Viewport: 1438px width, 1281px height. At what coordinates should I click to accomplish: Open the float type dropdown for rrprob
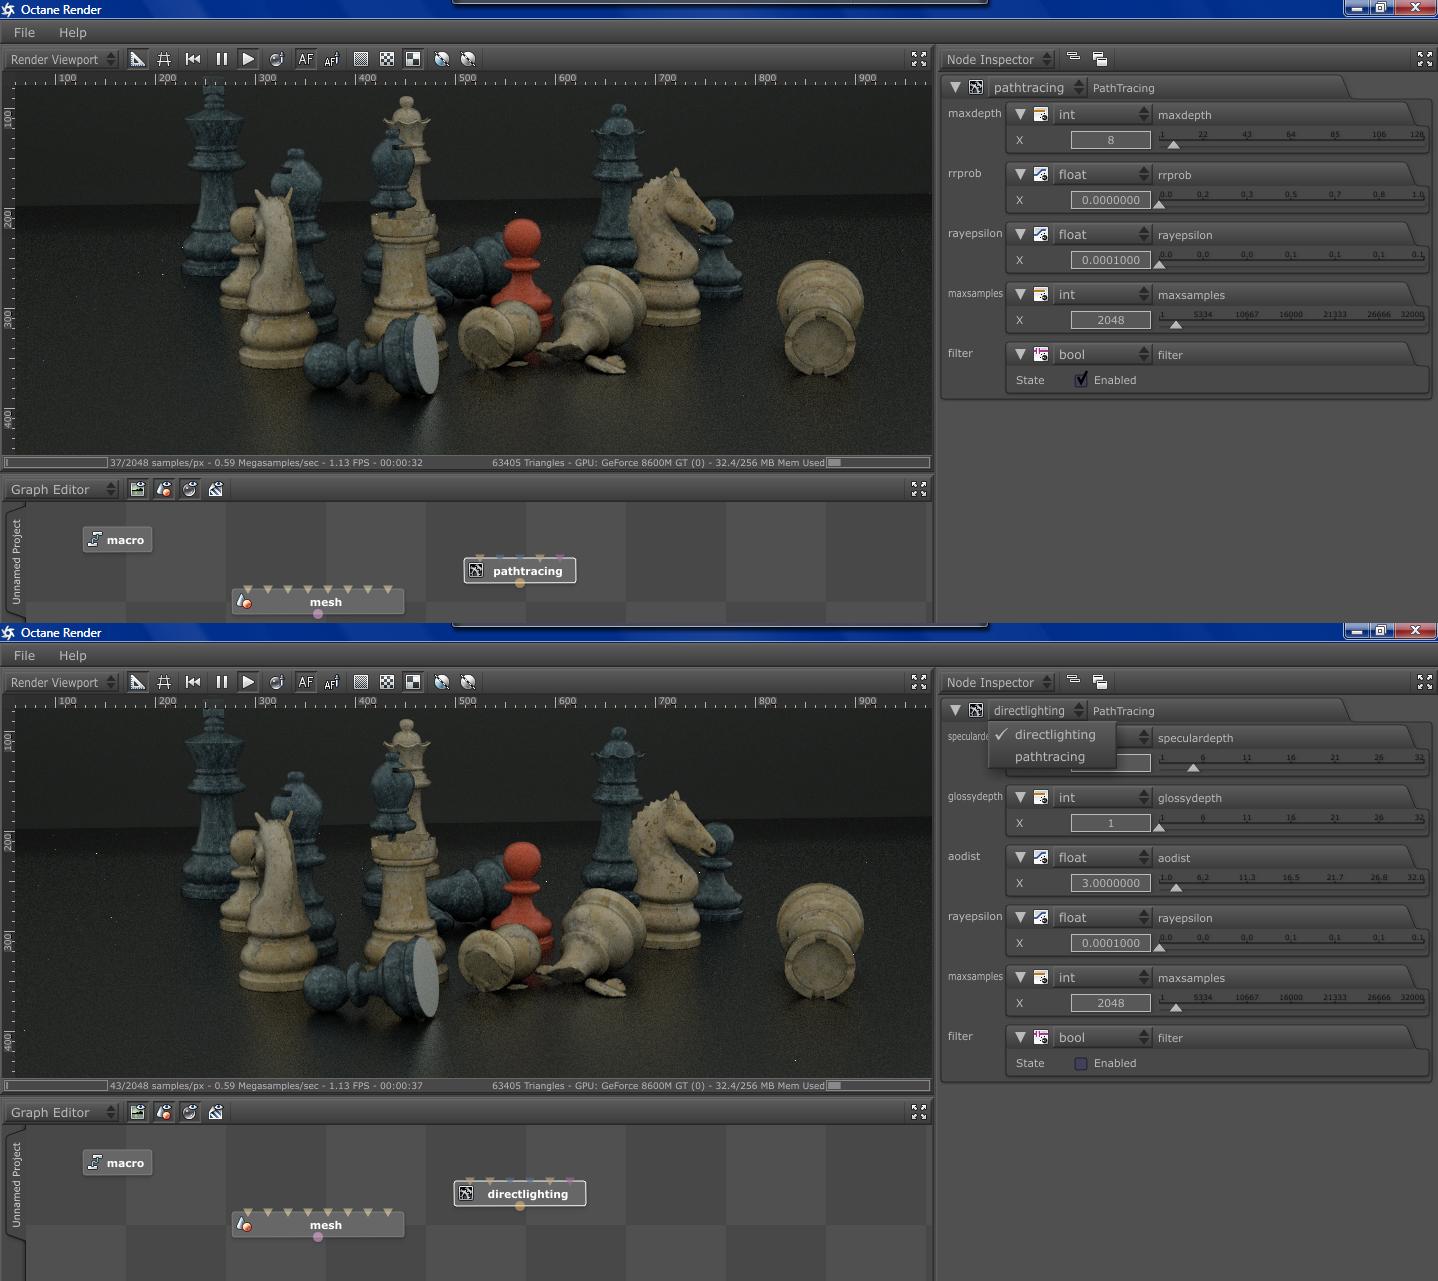(1103, 174)
